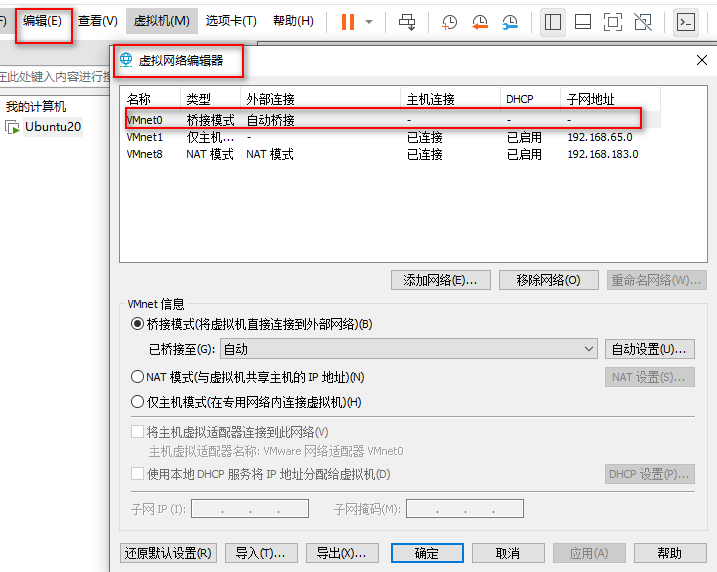The image size is (717, 572).
Task: Pause the virtual machine with the orange pause icon
Action: (348, 21)
